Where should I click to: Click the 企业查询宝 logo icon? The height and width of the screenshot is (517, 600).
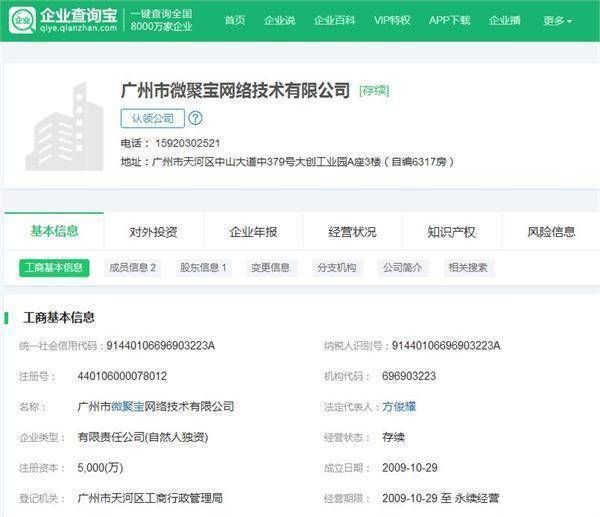[22, 20]
